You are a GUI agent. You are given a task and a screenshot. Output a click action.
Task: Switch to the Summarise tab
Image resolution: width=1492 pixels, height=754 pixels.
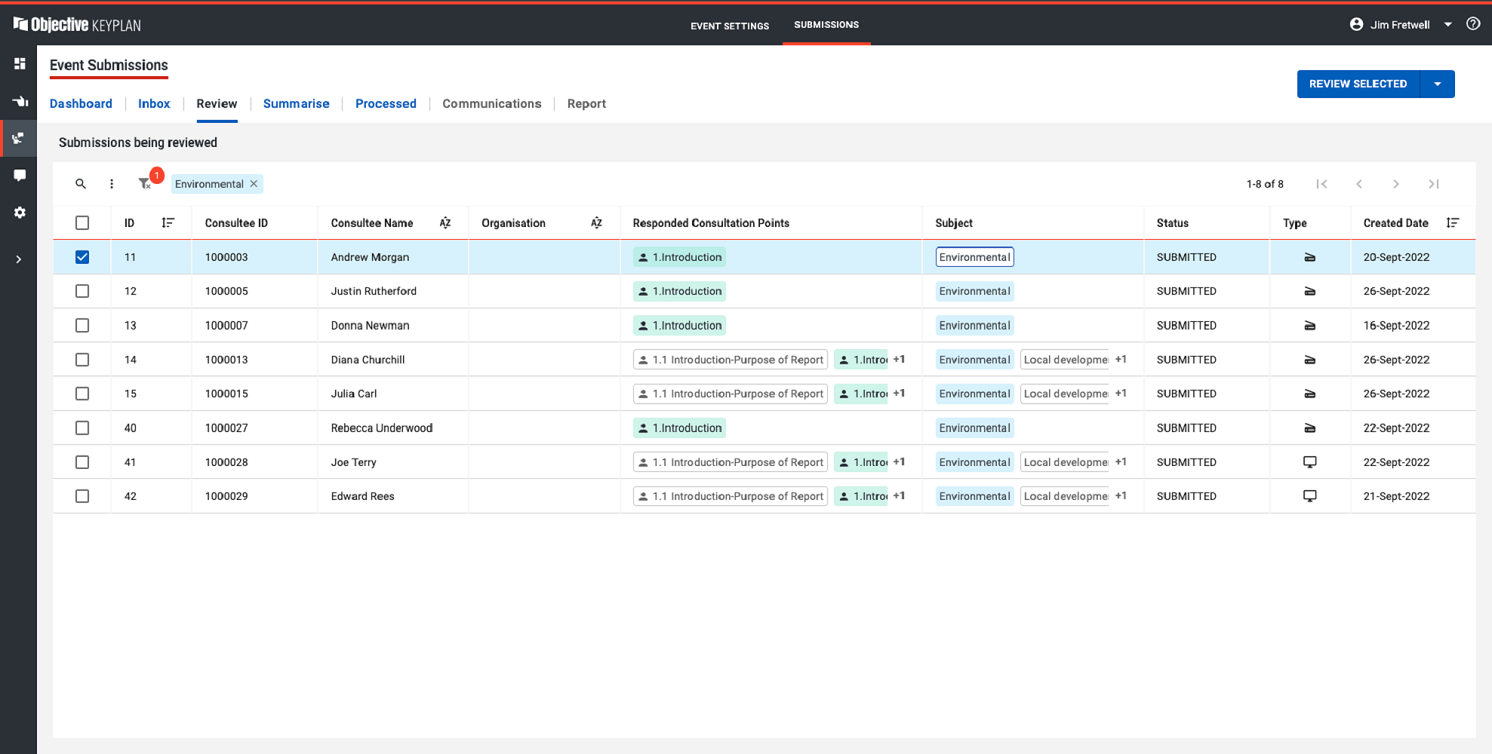[296, 104]
